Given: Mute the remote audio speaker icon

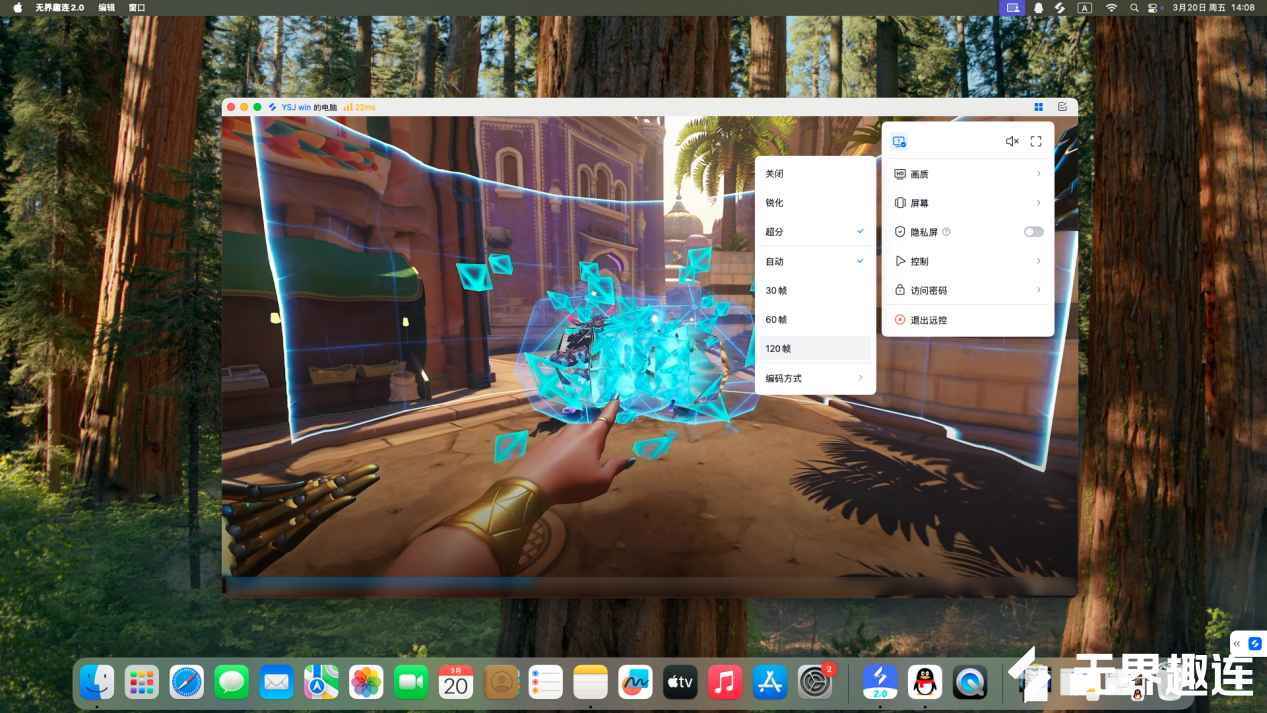Looking at the screenshot, I should click(1012, 142).
